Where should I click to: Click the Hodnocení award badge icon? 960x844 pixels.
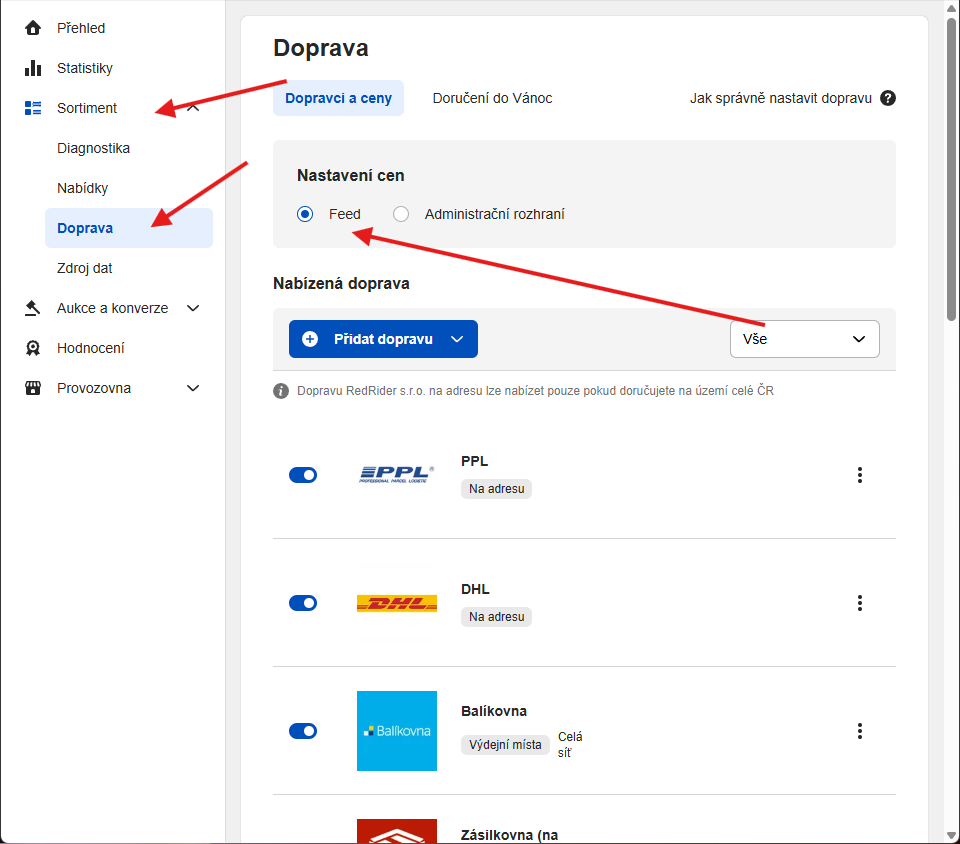(33, 348)
